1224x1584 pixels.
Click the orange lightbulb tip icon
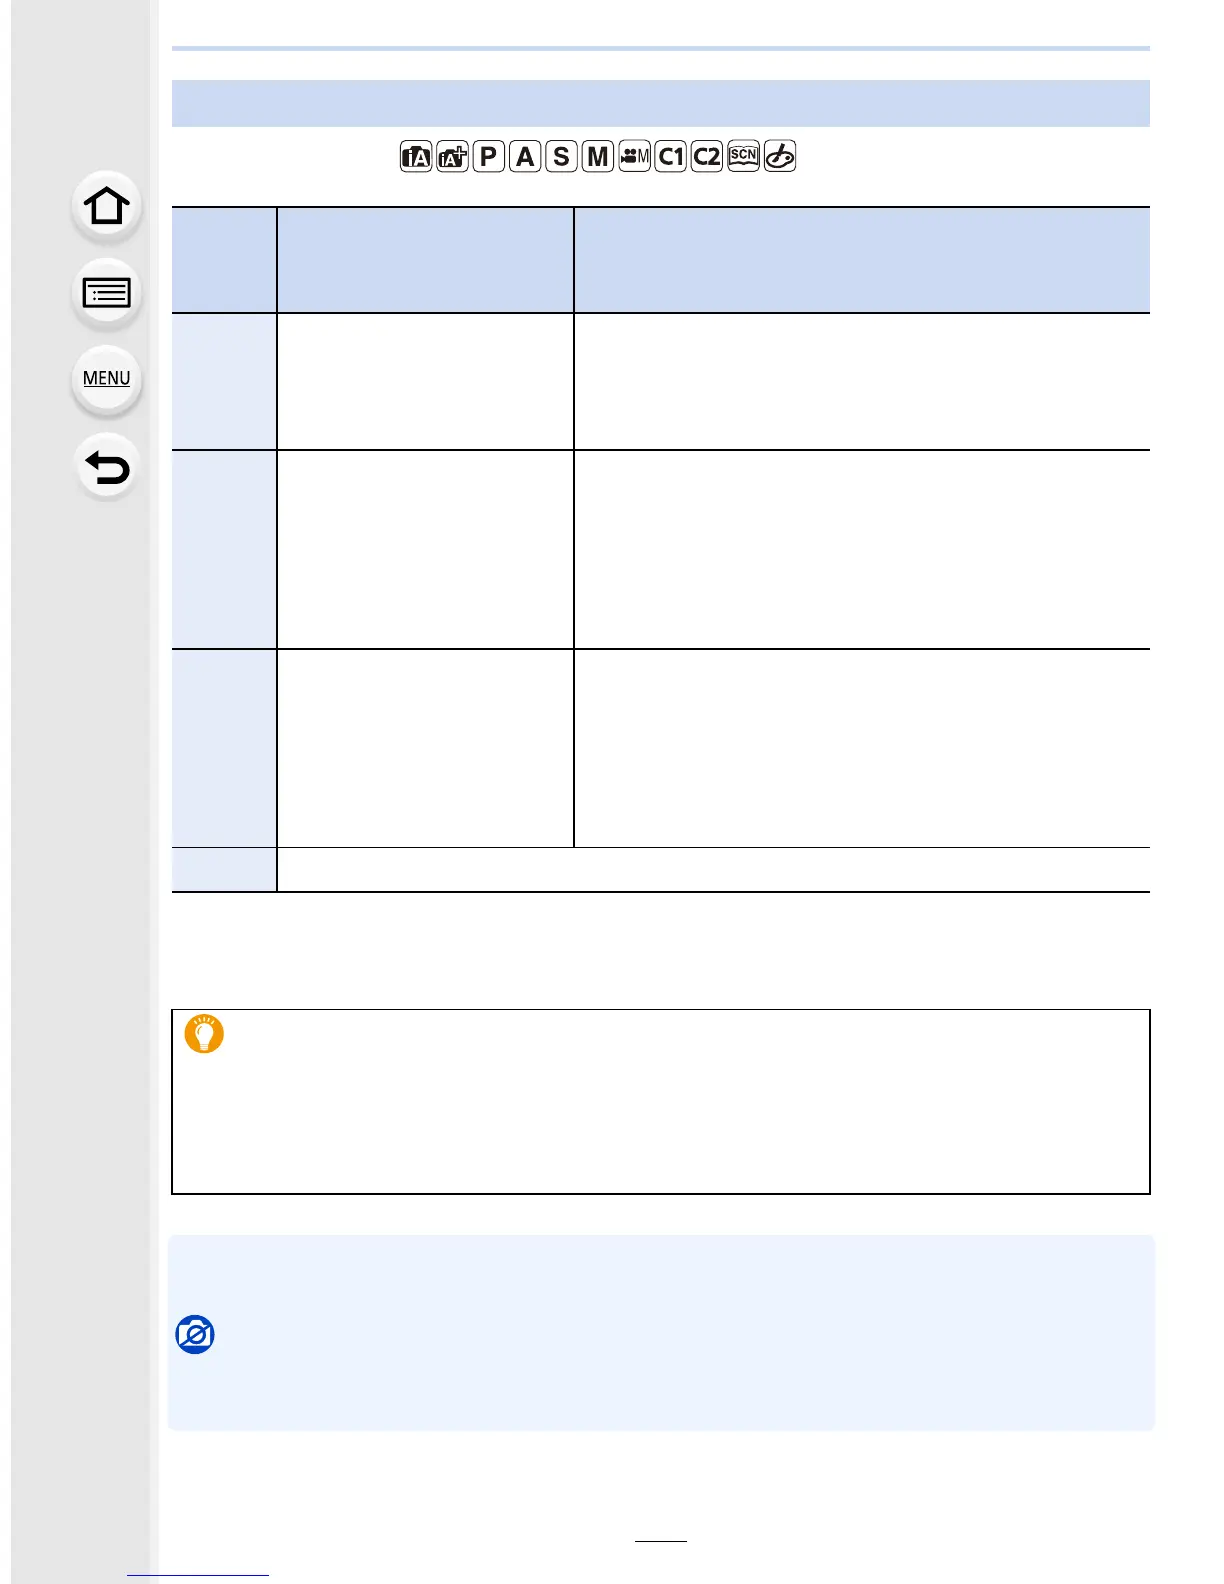(204, 1034)
